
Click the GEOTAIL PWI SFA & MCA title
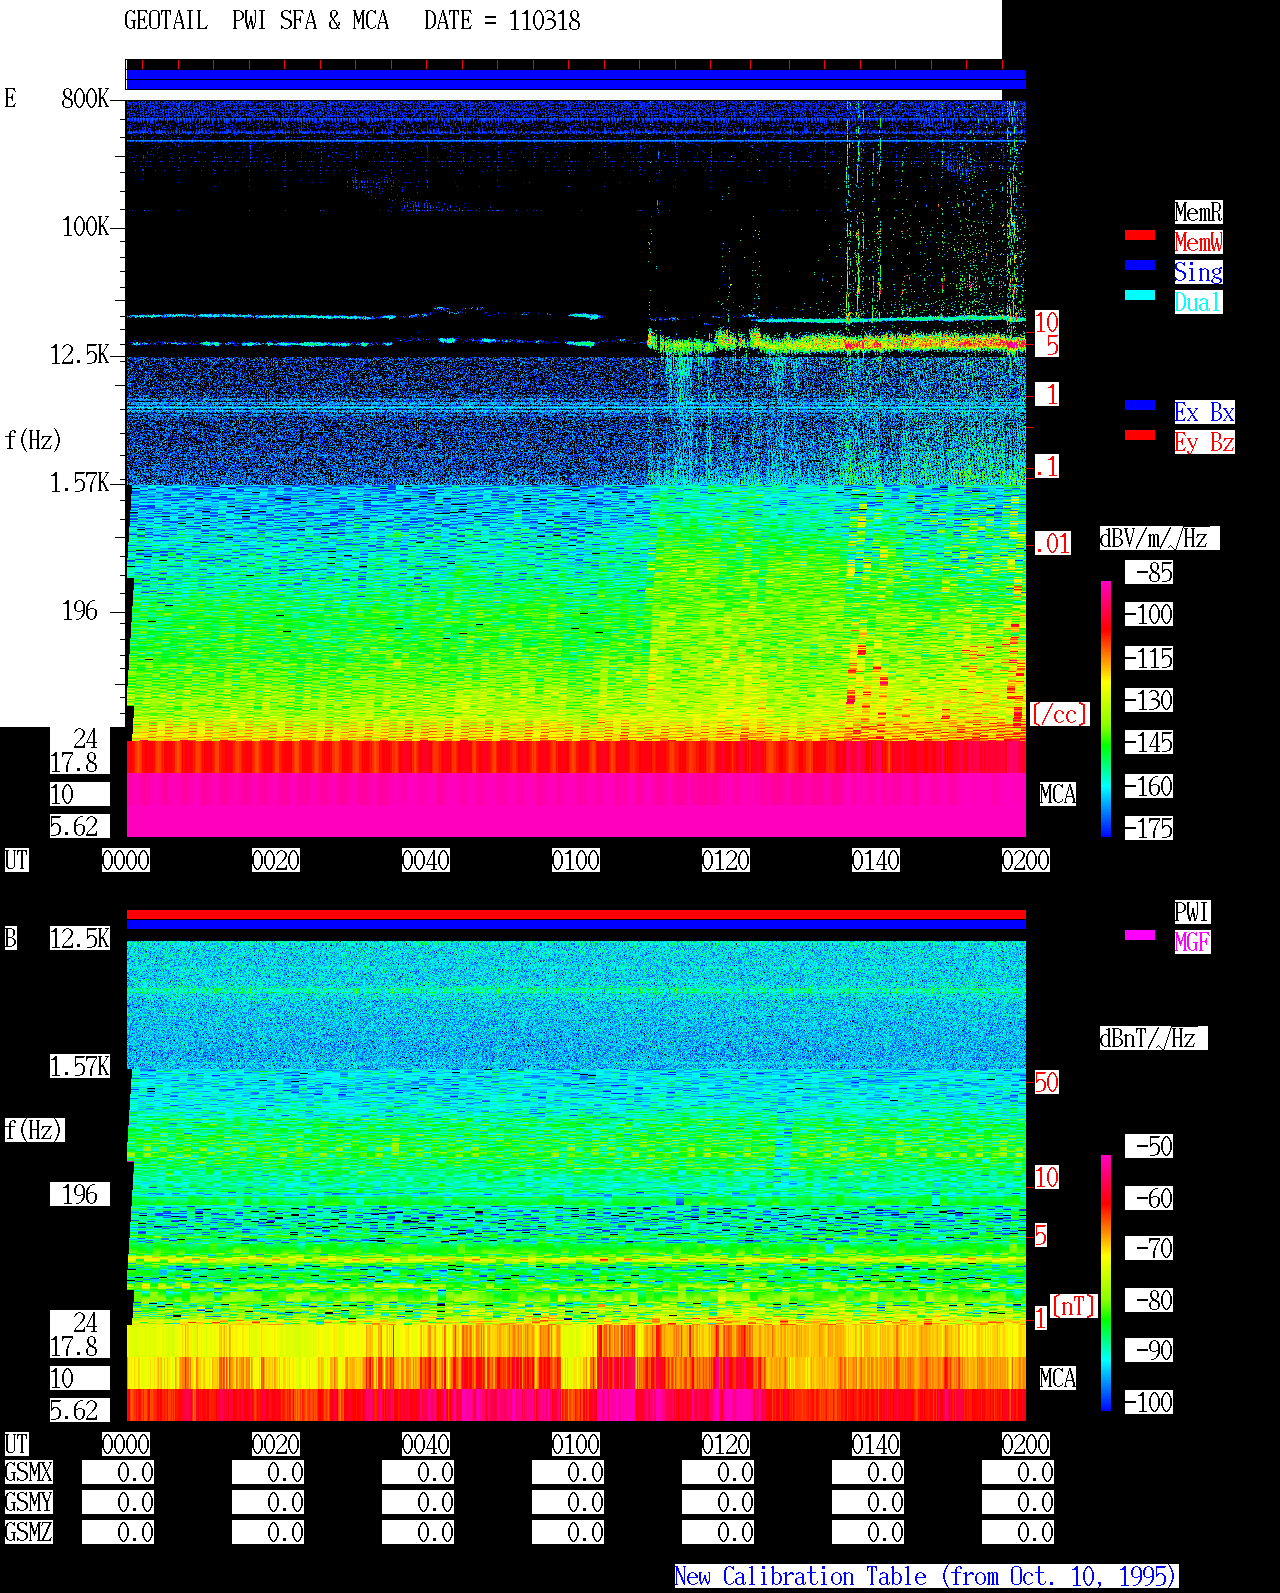(256, 20)
